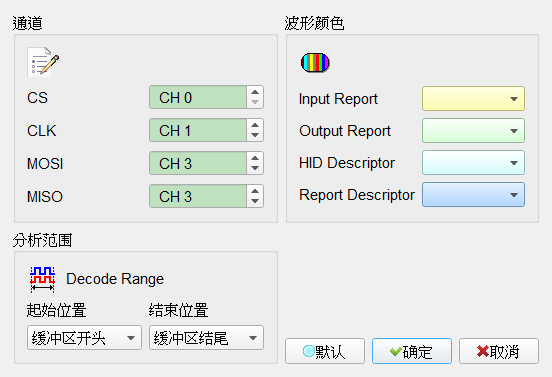
Task: Open the Output Report color dropdown
Action: (473, 131)
